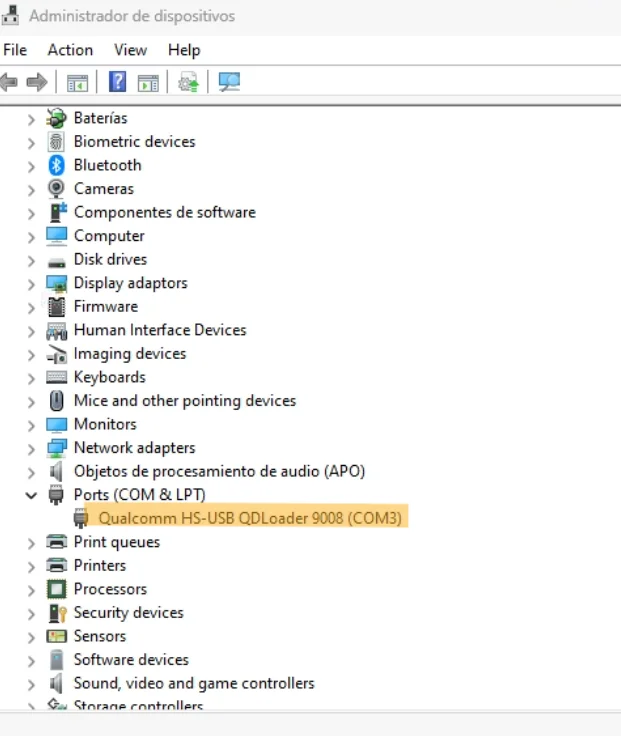Select the Cameras label

104,189
